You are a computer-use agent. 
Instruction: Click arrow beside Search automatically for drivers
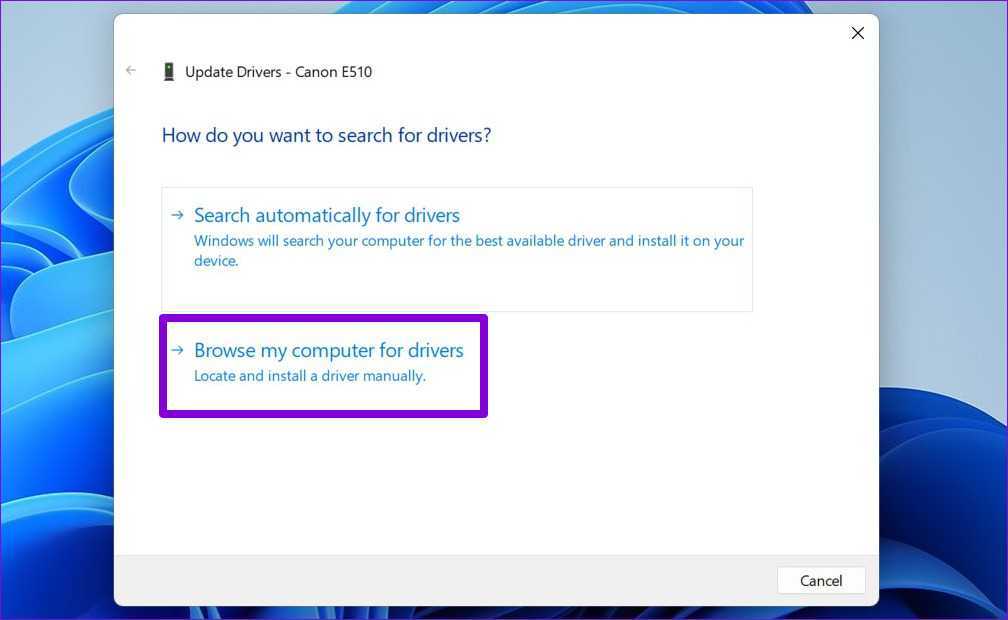tap(177, 215)
